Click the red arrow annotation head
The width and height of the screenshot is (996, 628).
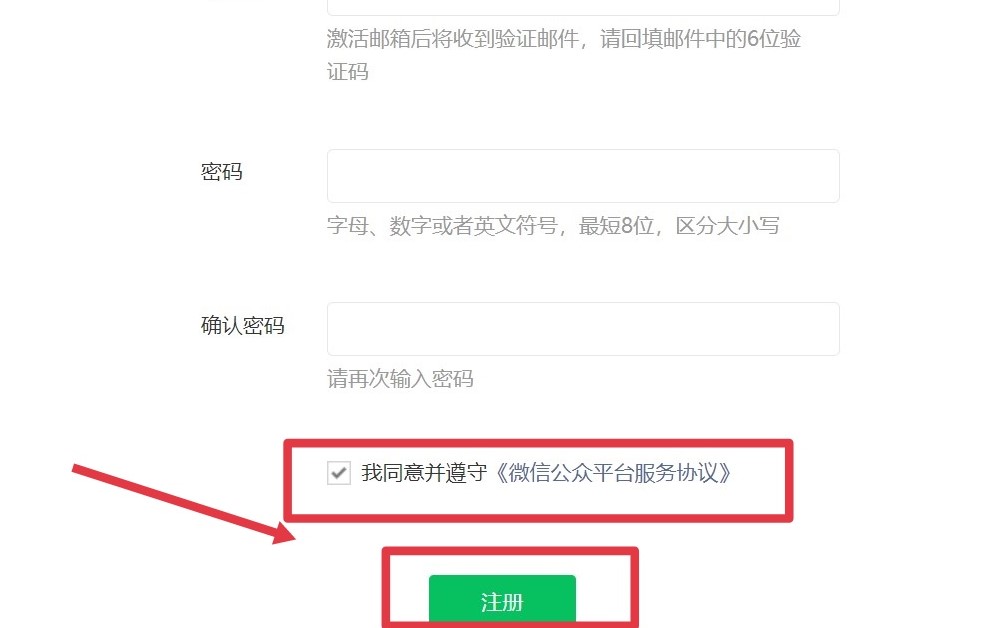(284, 533)
